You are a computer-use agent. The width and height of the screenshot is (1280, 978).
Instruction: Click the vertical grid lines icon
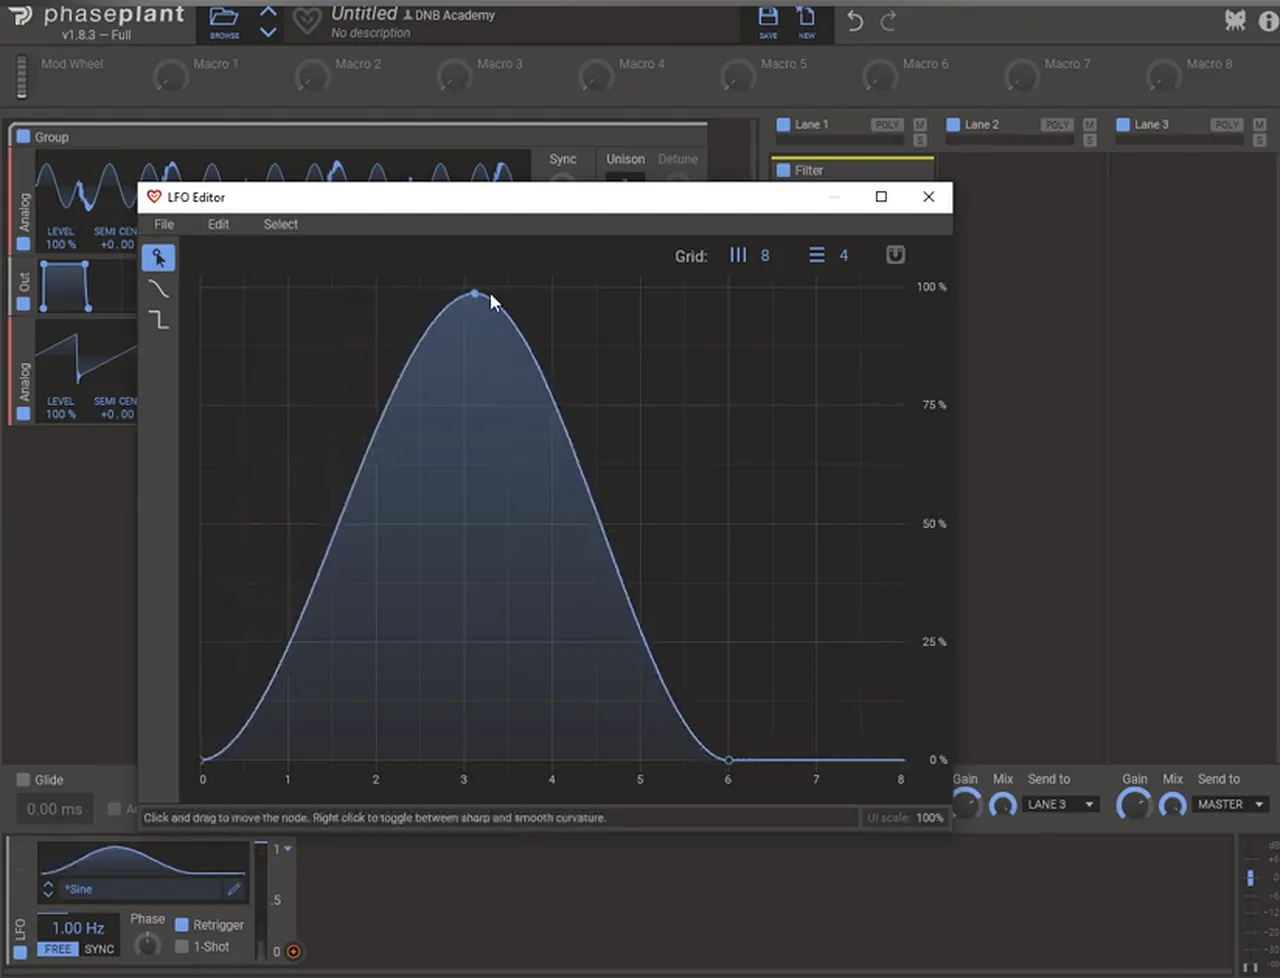[738, 255]
